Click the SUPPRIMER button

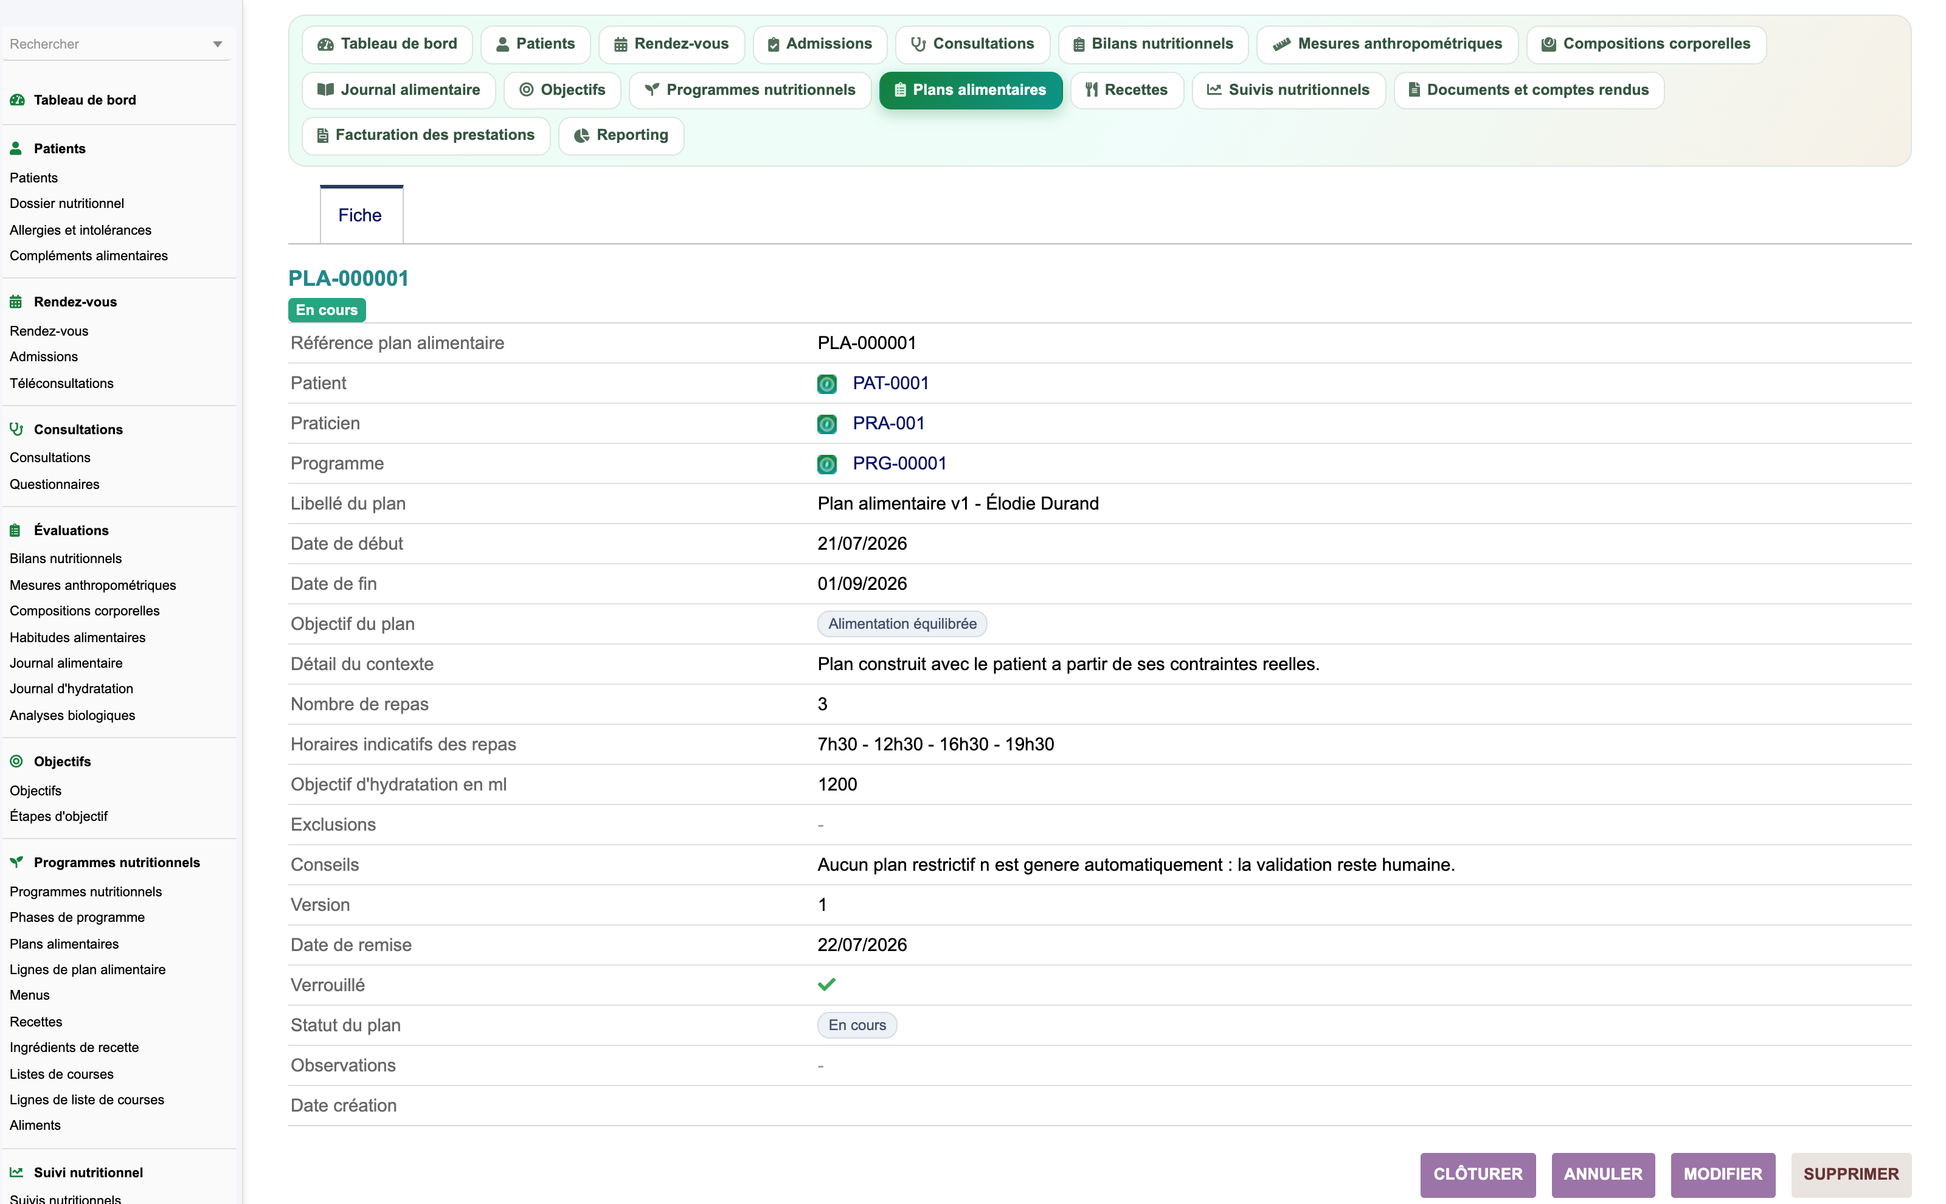[x=1851, y=1174]
